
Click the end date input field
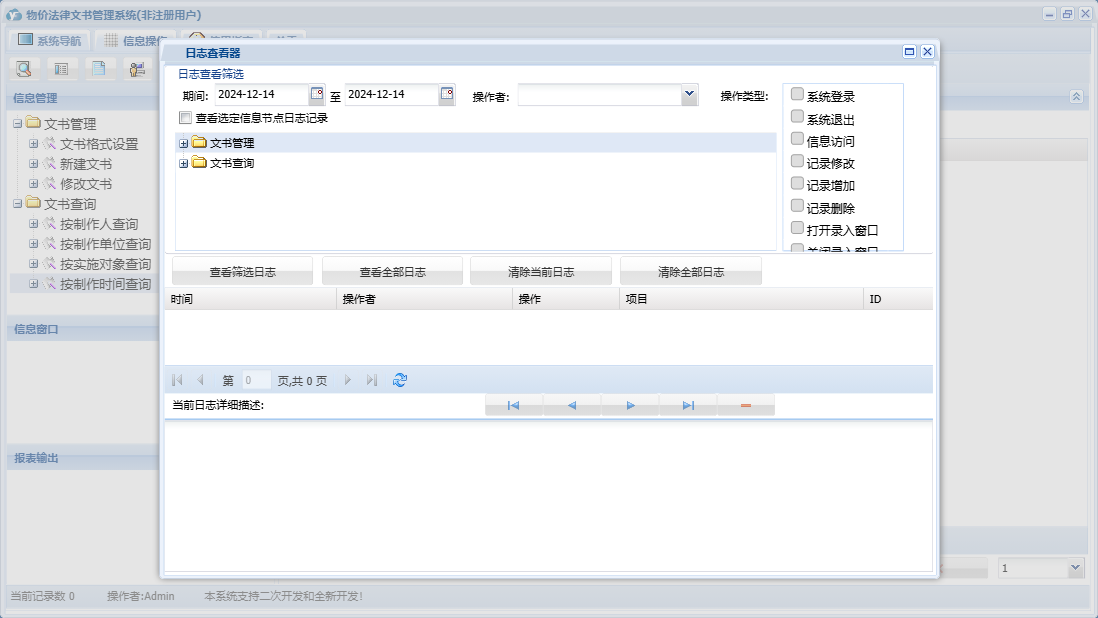click(x=392, y=94)
